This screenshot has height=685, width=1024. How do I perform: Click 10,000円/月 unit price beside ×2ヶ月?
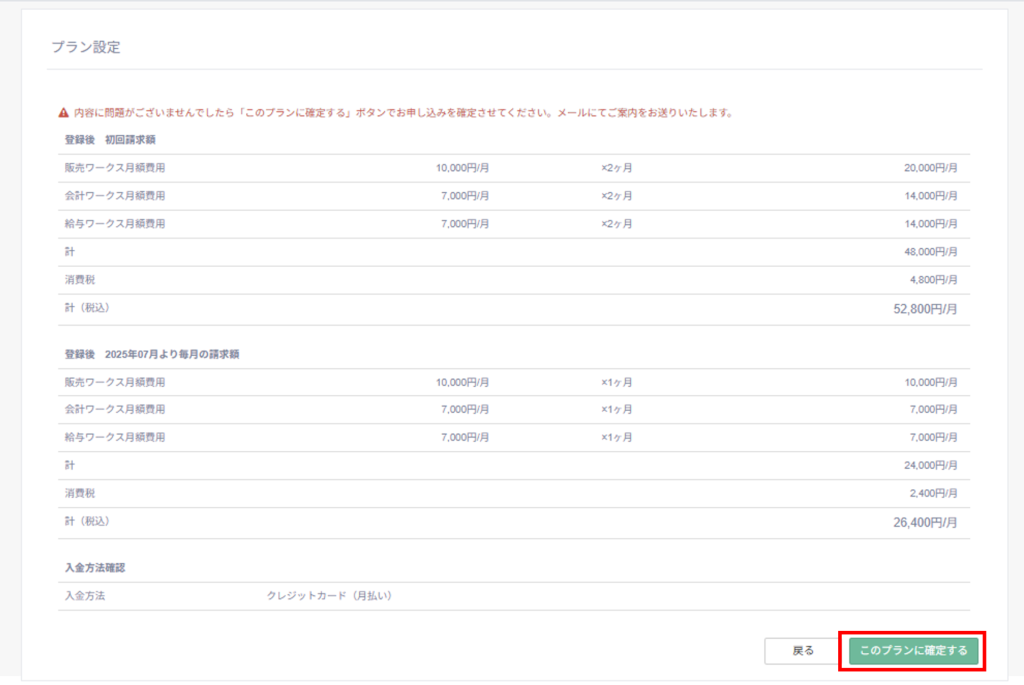coord(462,168)
